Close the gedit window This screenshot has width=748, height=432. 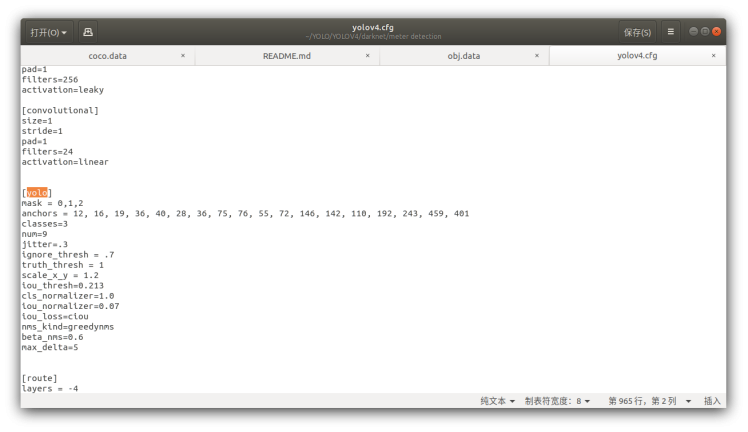click(x=717, y=31)
